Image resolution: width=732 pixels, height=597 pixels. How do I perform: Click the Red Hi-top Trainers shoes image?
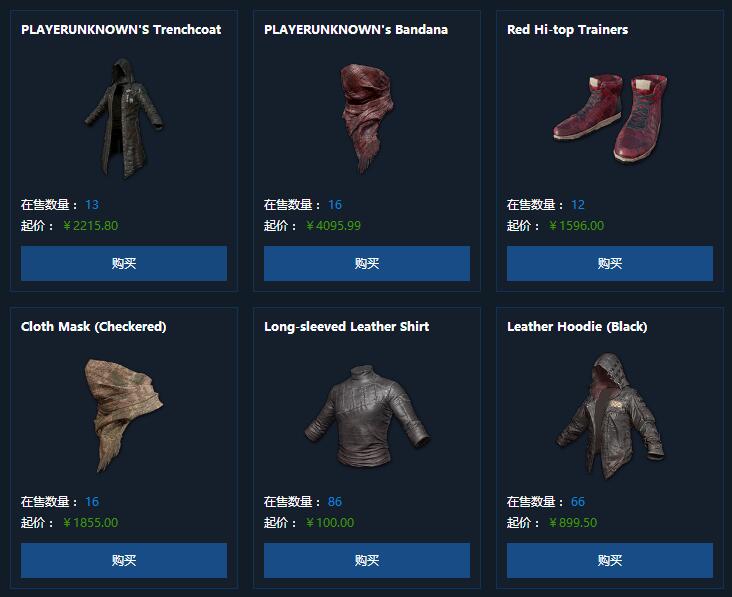coord(610,118)
